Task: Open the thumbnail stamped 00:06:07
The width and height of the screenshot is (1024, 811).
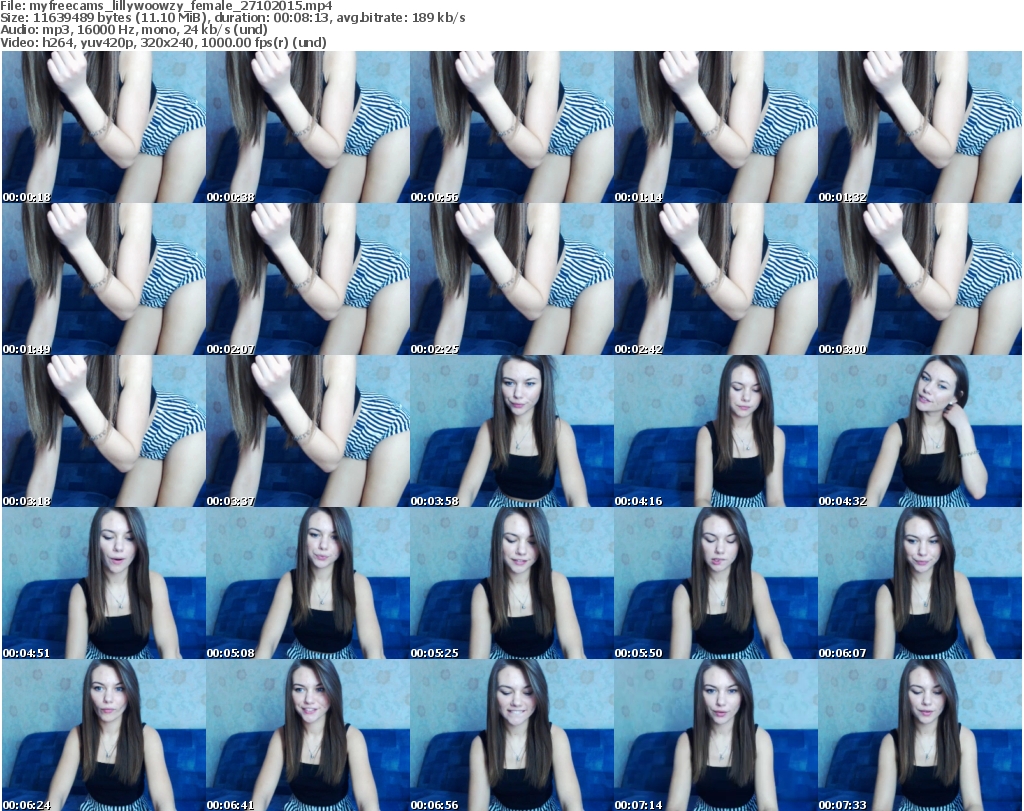Action: (920, 583)
